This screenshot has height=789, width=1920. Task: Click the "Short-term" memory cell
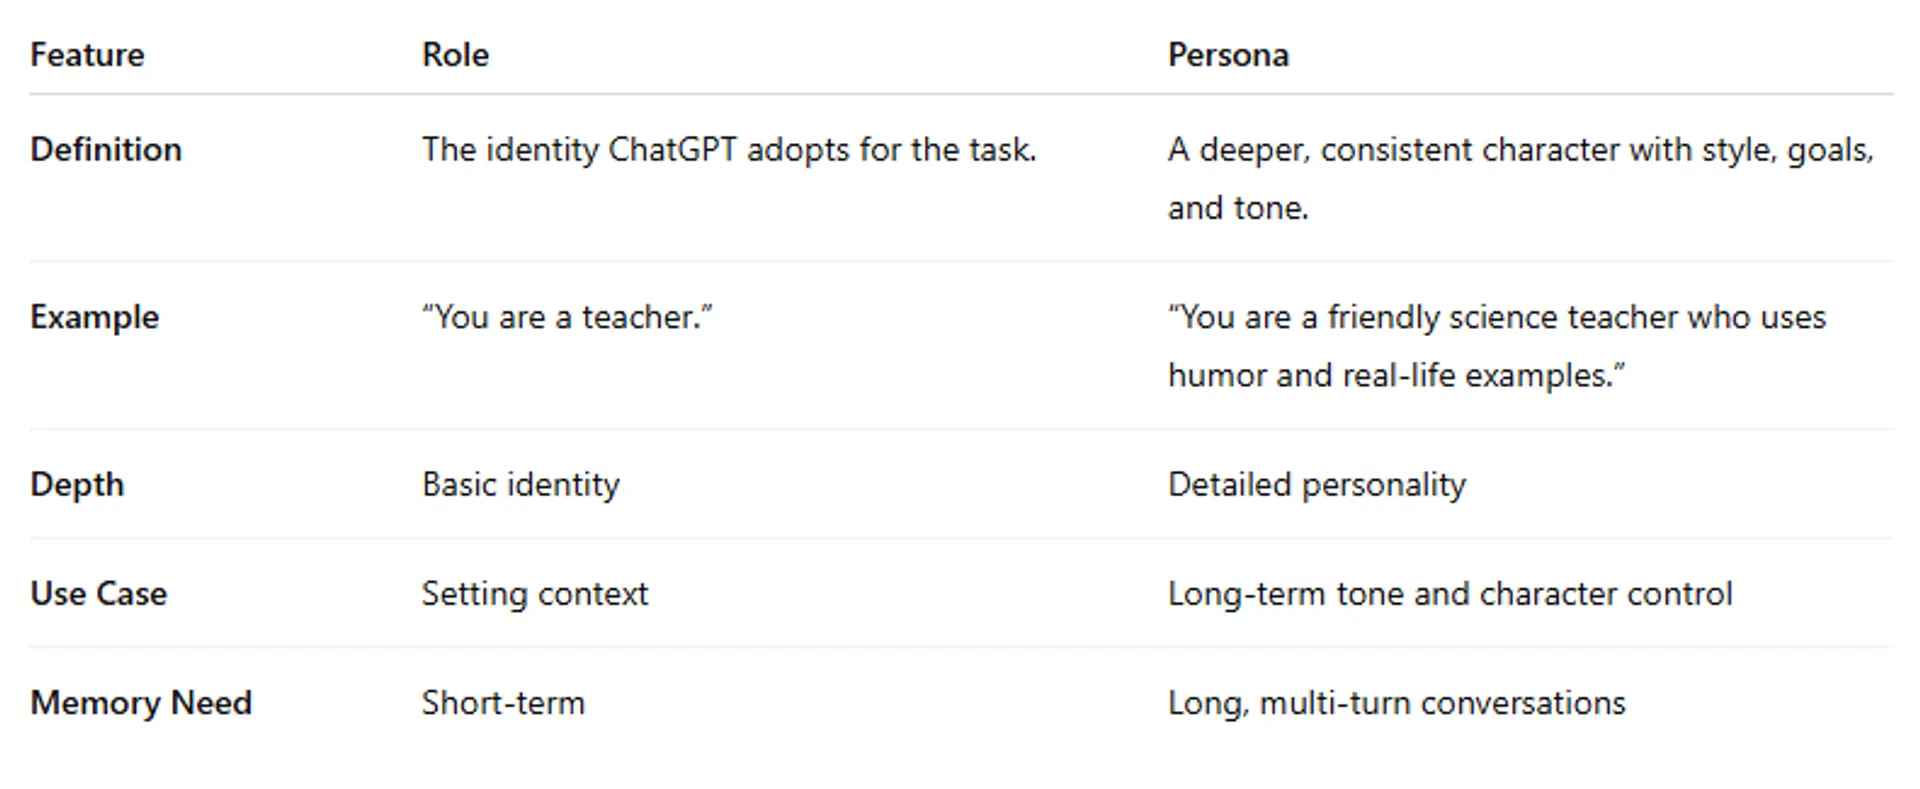click(x=503, y=702)
